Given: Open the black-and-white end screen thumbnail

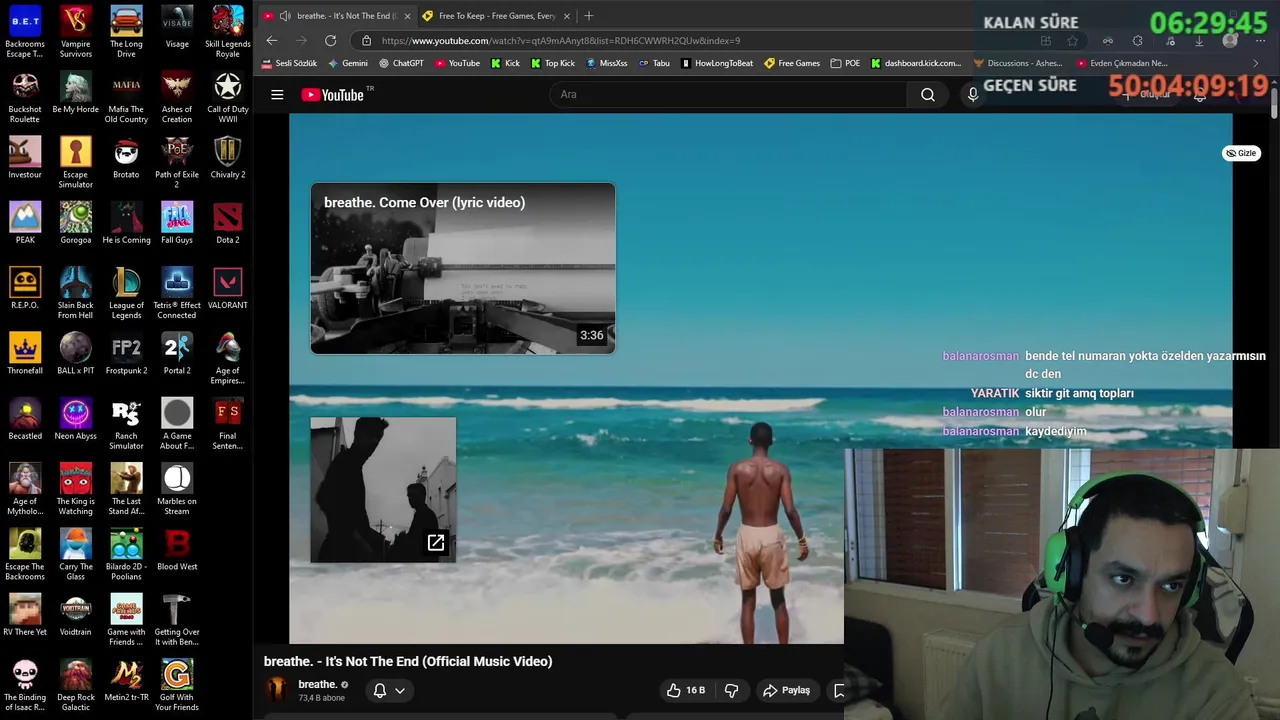Looking at the screenshot, I should coord(383,490).
